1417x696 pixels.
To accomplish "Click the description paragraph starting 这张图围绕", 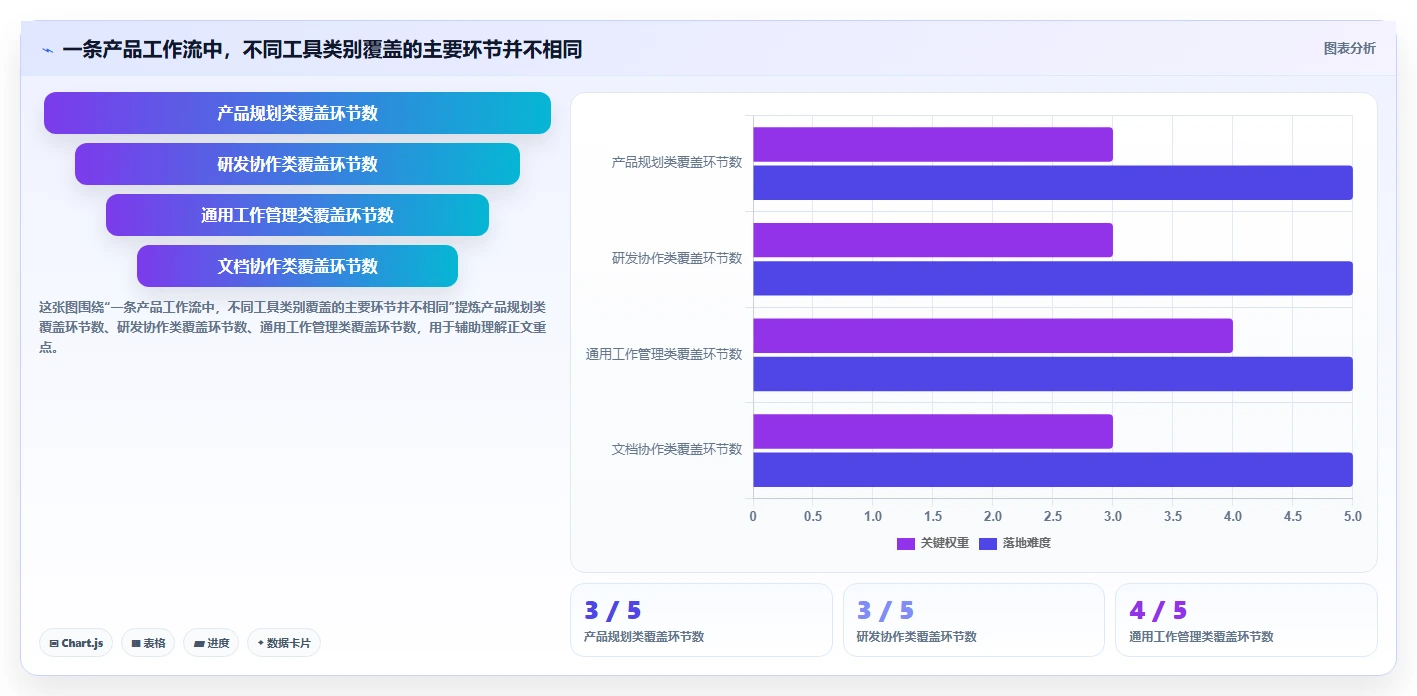I will 292,327.
